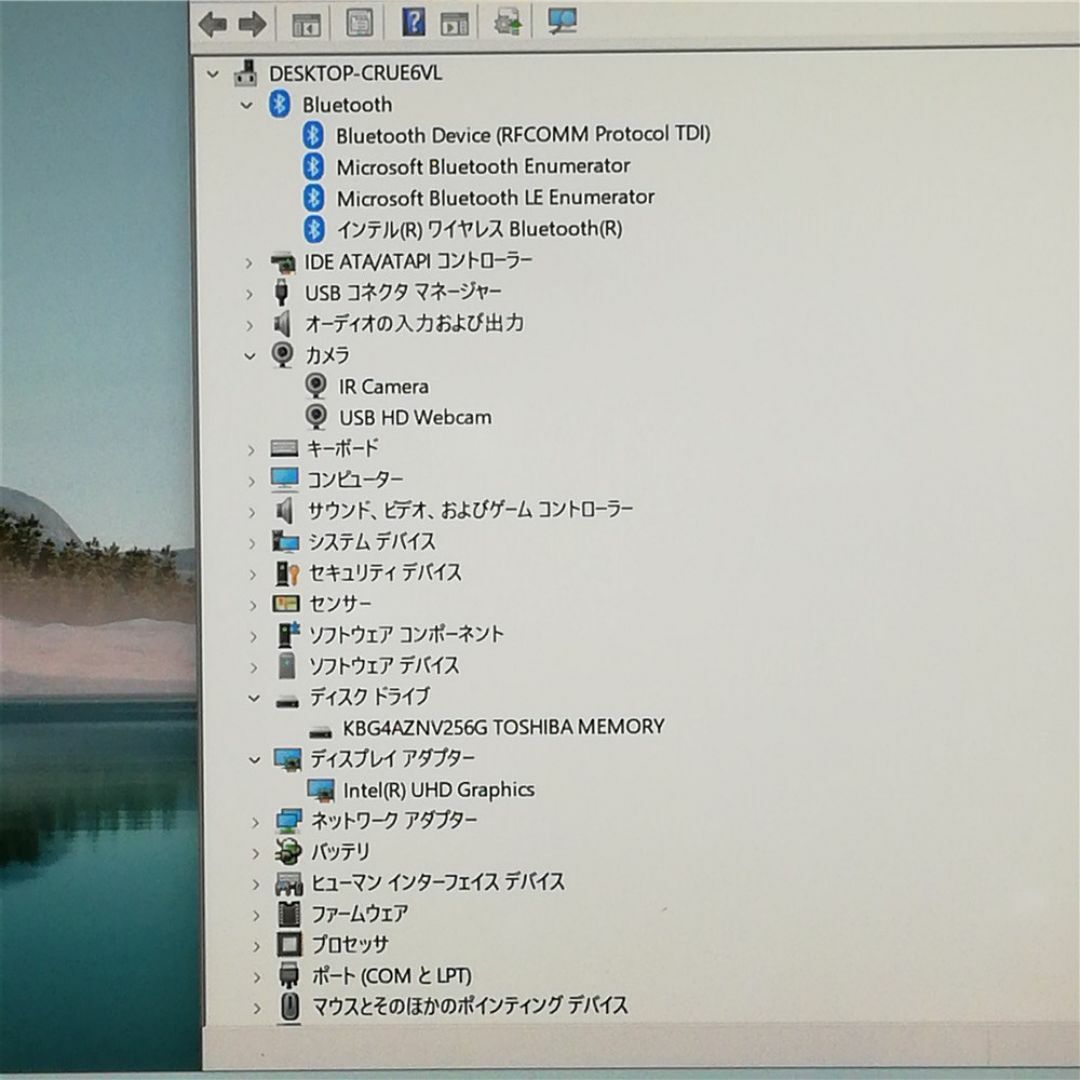
Task: Click the IR Camera webcam icon
Action: coord(315,386)
